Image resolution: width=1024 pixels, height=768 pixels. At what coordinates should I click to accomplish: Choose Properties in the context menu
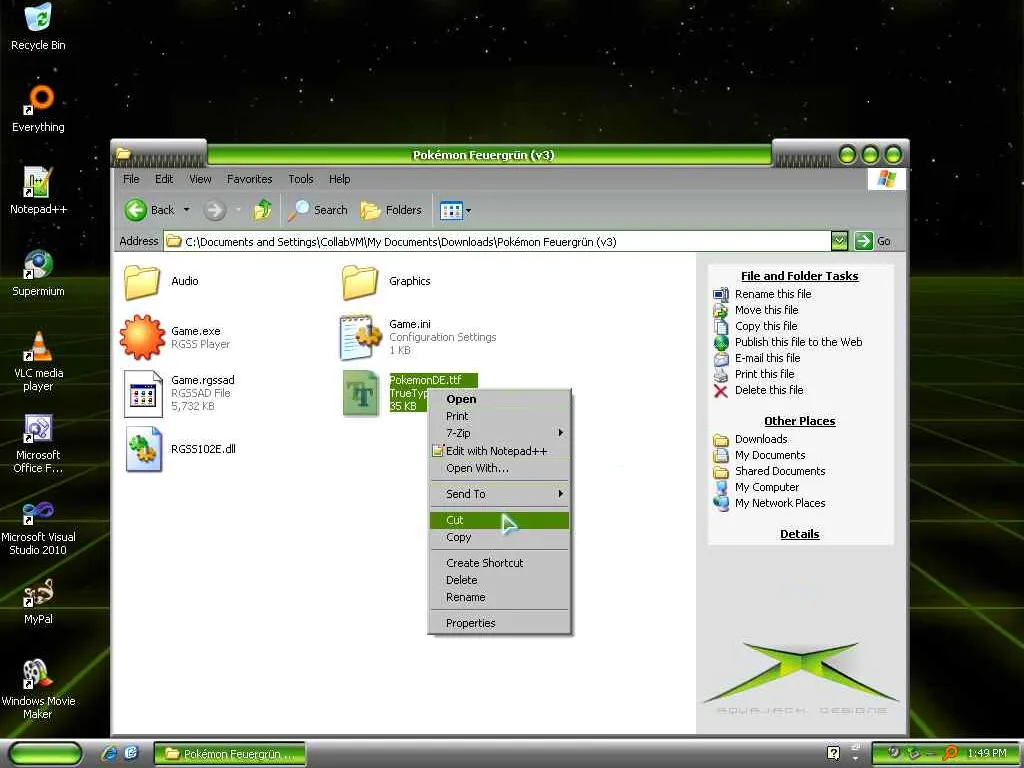point(500,623)
